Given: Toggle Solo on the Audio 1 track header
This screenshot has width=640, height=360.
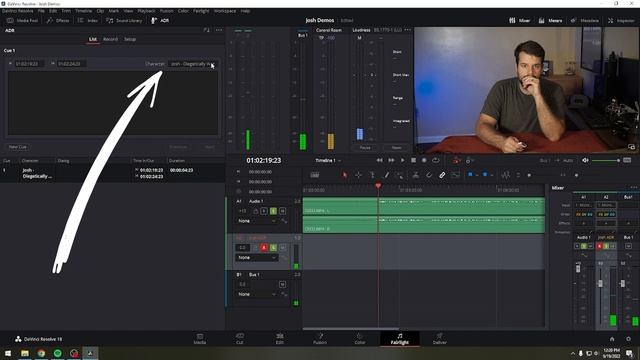Looking at the screenshot, I should [x=273, y=211].
